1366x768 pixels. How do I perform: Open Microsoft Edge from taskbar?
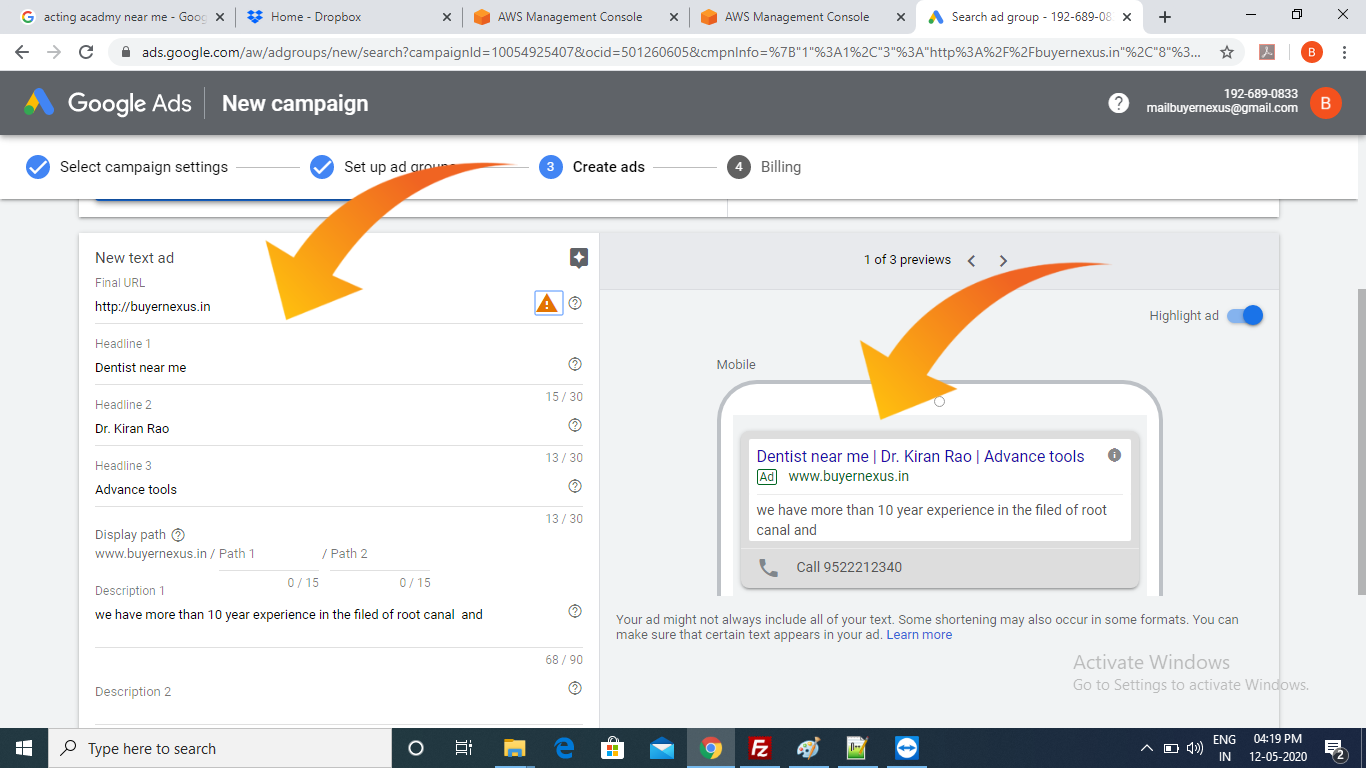[x=563, y=748]
